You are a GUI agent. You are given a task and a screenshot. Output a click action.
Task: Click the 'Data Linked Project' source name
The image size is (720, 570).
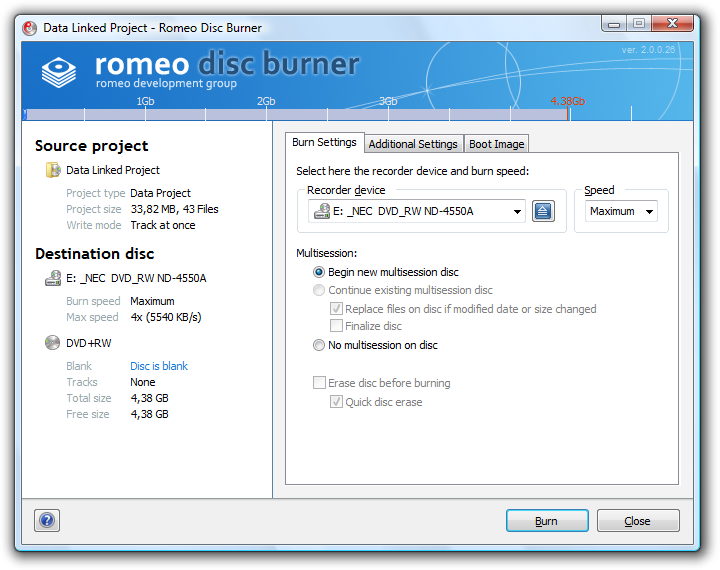point(112,170)
